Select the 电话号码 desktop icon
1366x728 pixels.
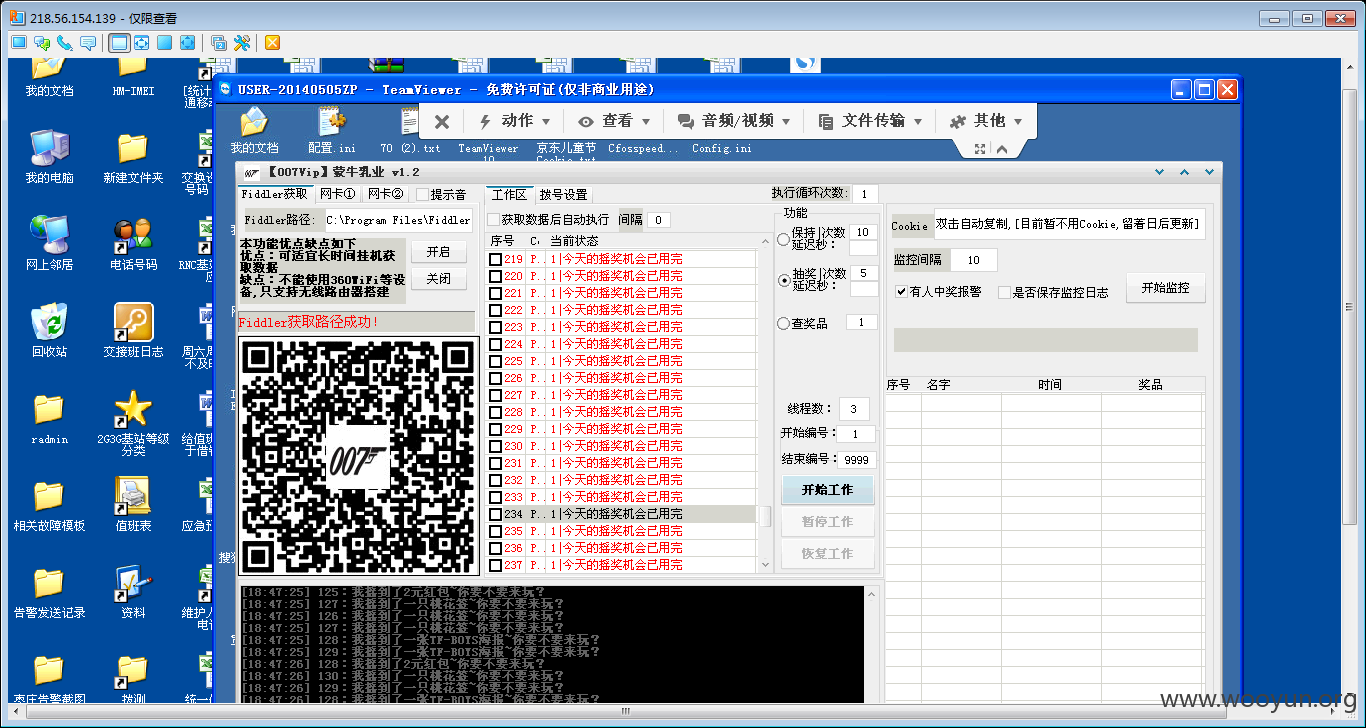[x=133, y=244]
